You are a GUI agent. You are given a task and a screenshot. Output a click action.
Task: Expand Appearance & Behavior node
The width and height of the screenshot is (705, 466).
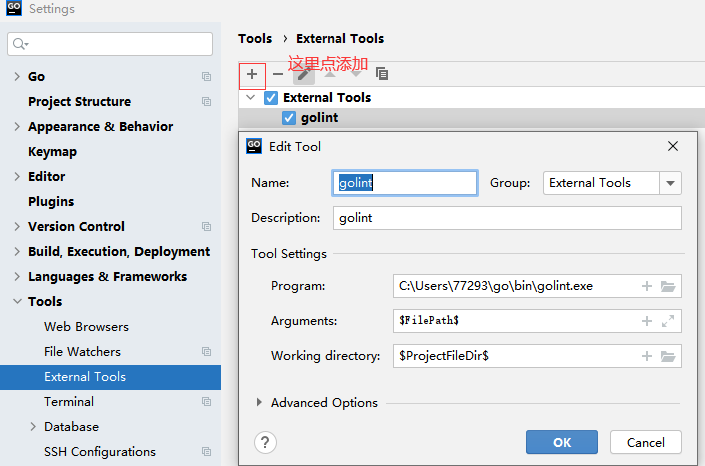[17, 126]
